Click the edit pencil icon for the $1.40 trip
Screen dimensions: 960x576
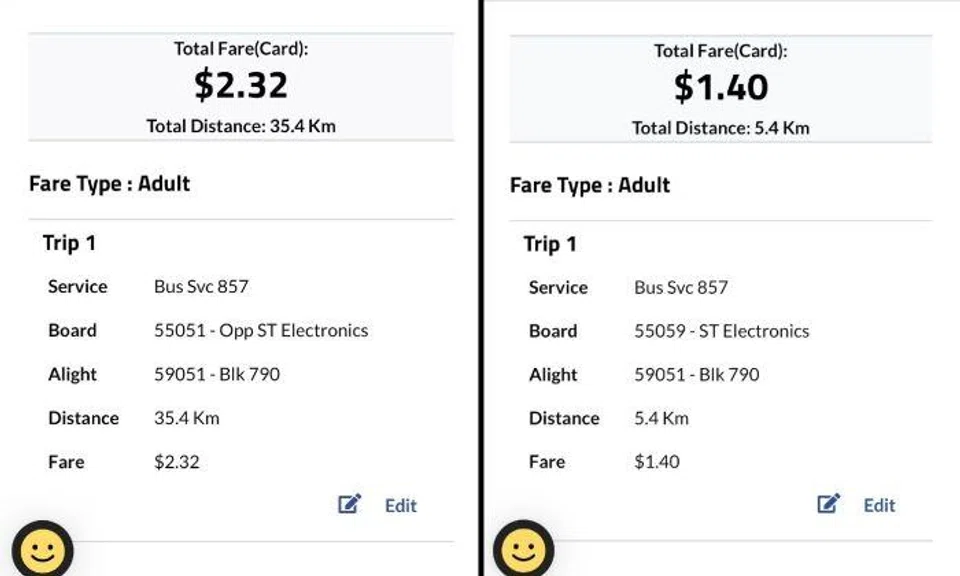point(829,504)
